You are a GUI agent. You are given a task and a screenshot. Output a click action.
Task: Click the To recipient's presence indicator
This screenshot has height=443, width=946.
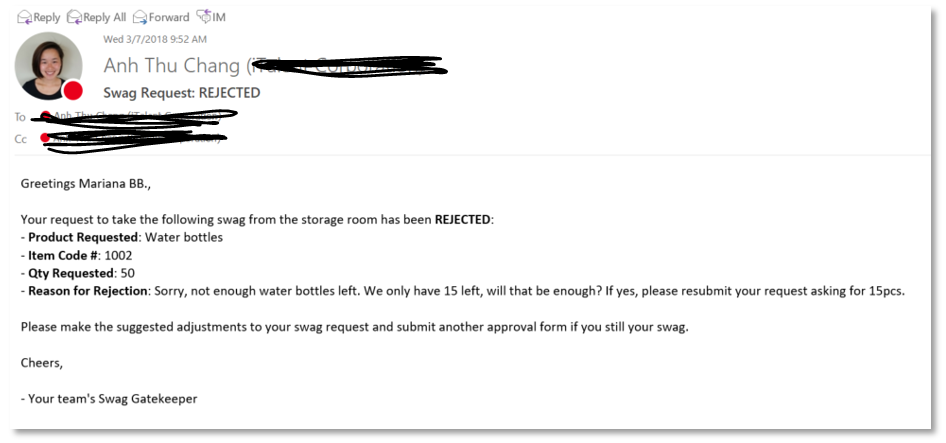(x=45, y=117)
